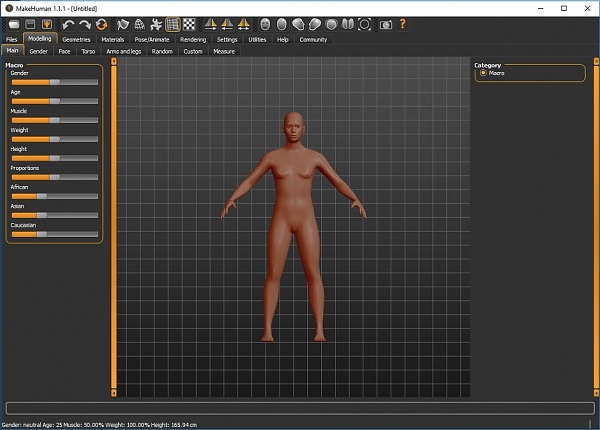Screen dimensions: 600x430
Task: Toggle the checkerboard background icon
Action: click(188, 24)
